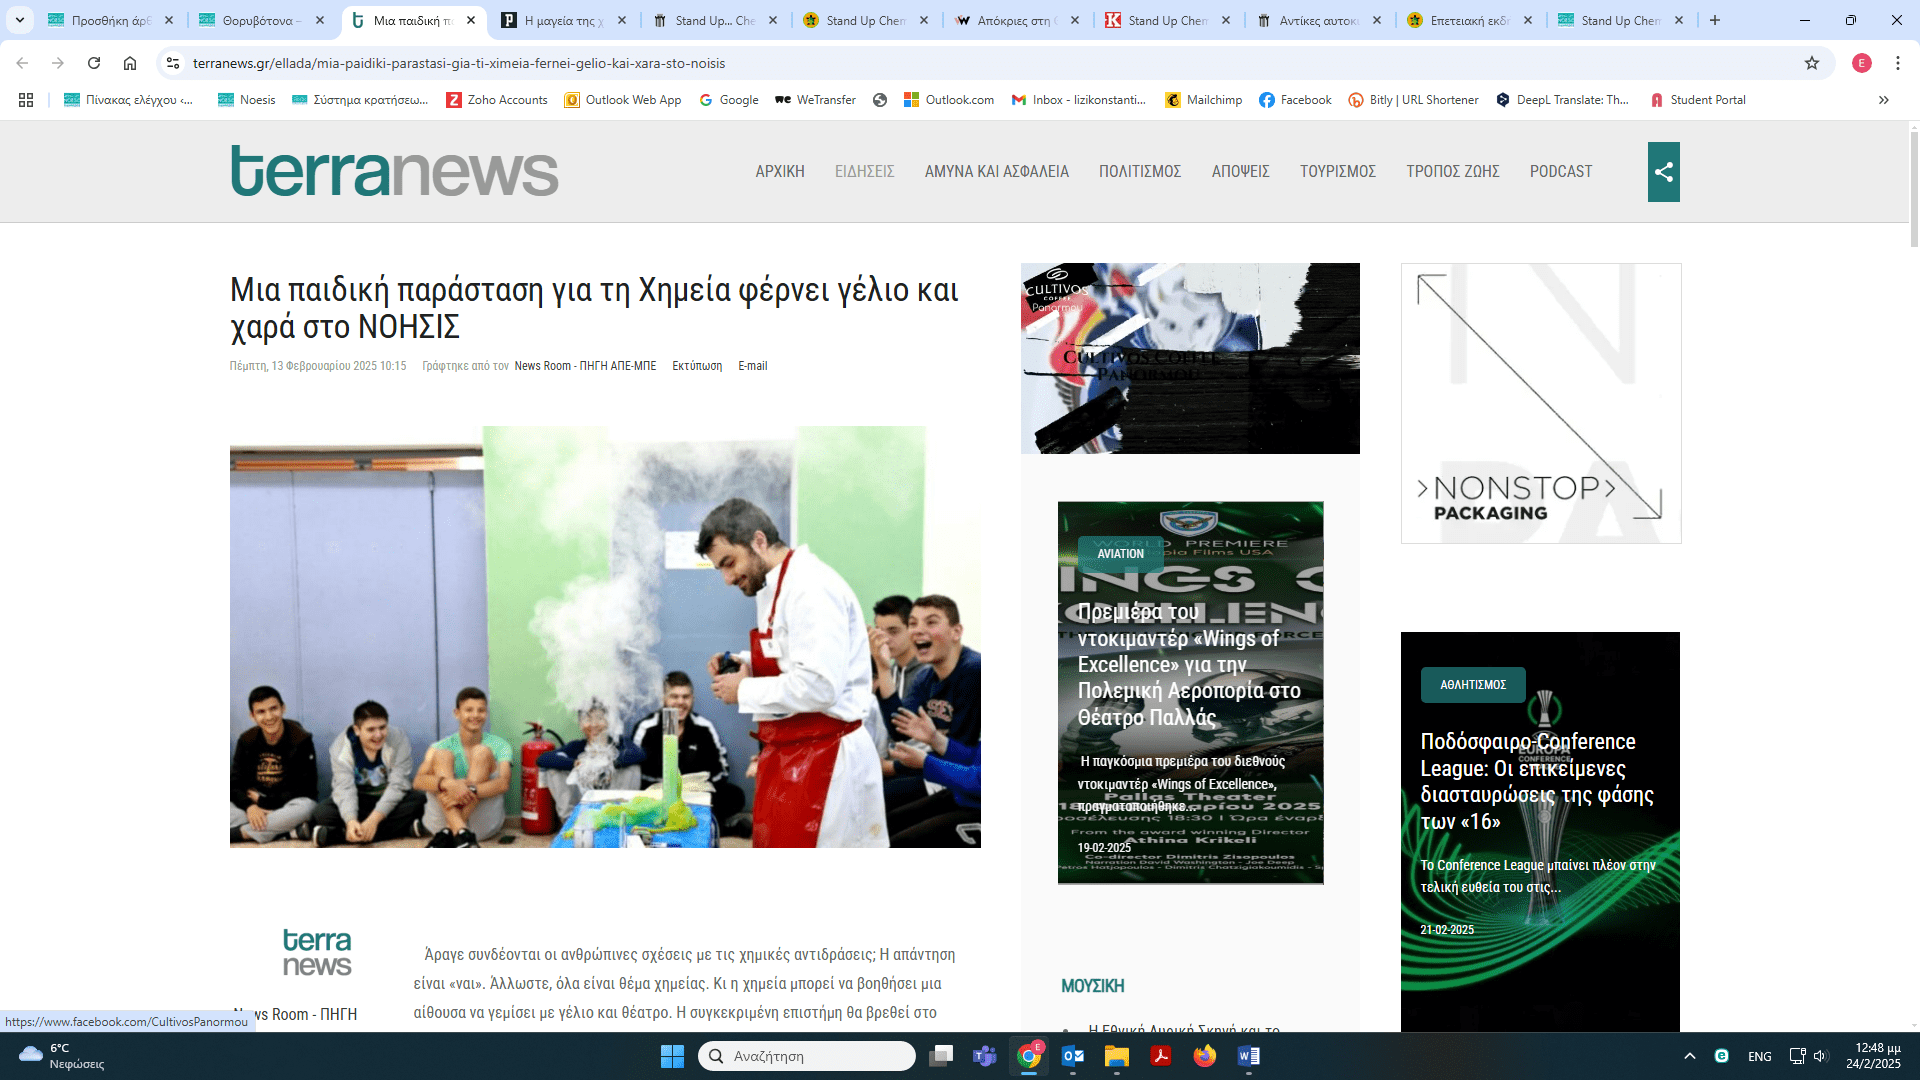Expand hidden system tray icons chevron

point(1689,1056)
